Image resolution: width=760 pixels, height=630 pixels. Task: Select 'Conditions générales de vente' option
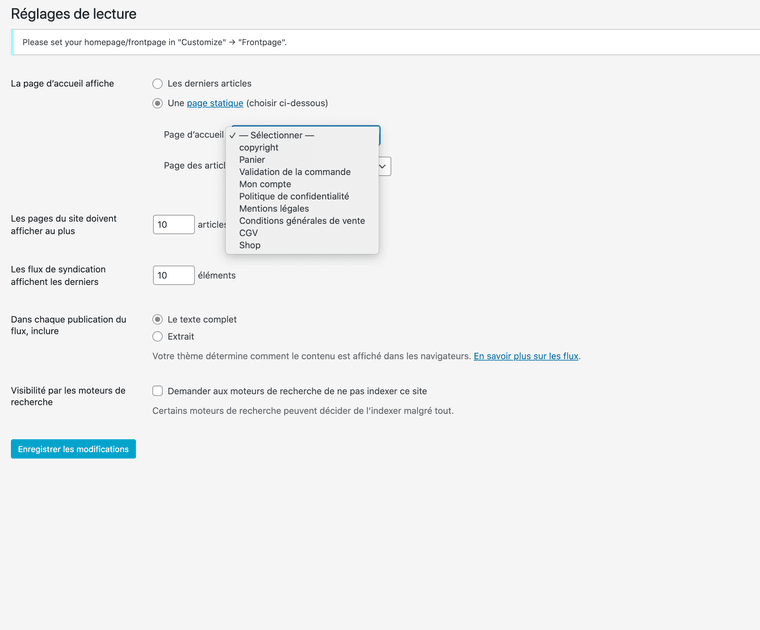point(302,221)
